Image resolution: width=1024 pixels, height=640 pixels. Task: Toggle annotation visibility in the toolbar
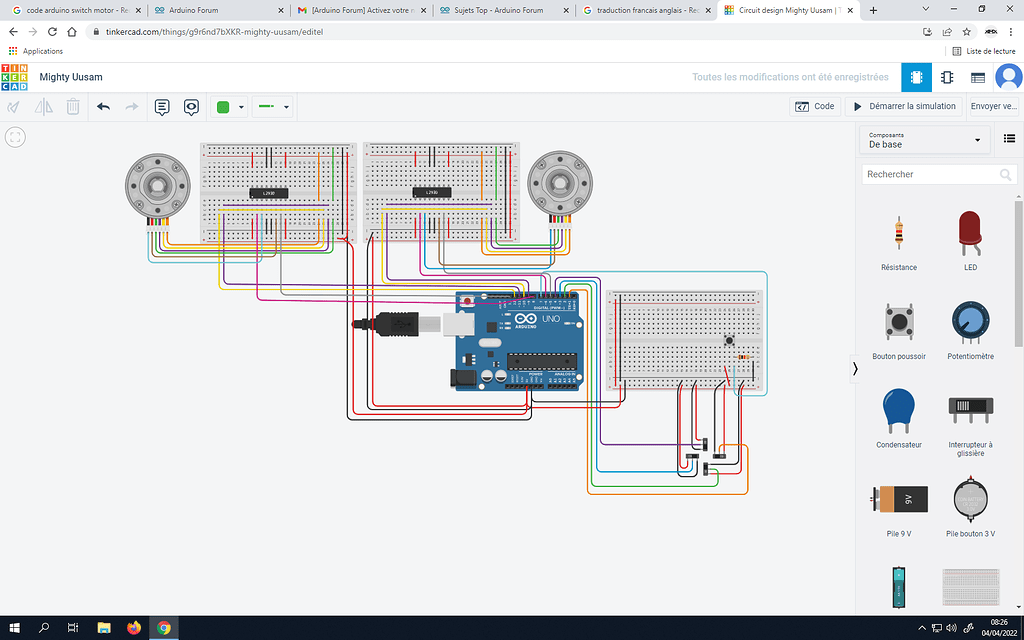point(190,106)
